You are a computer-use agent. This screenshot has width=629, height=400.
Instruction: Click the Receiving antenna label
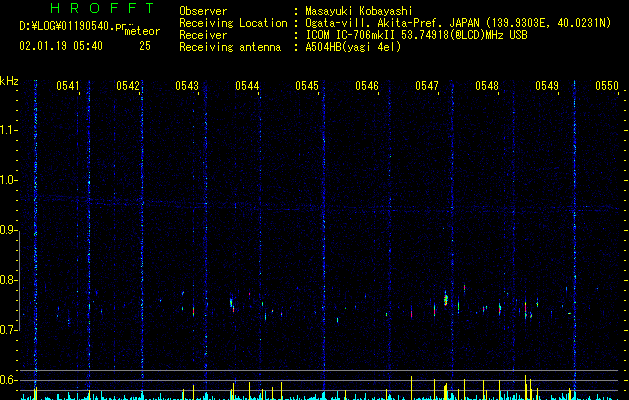(230, 47)
